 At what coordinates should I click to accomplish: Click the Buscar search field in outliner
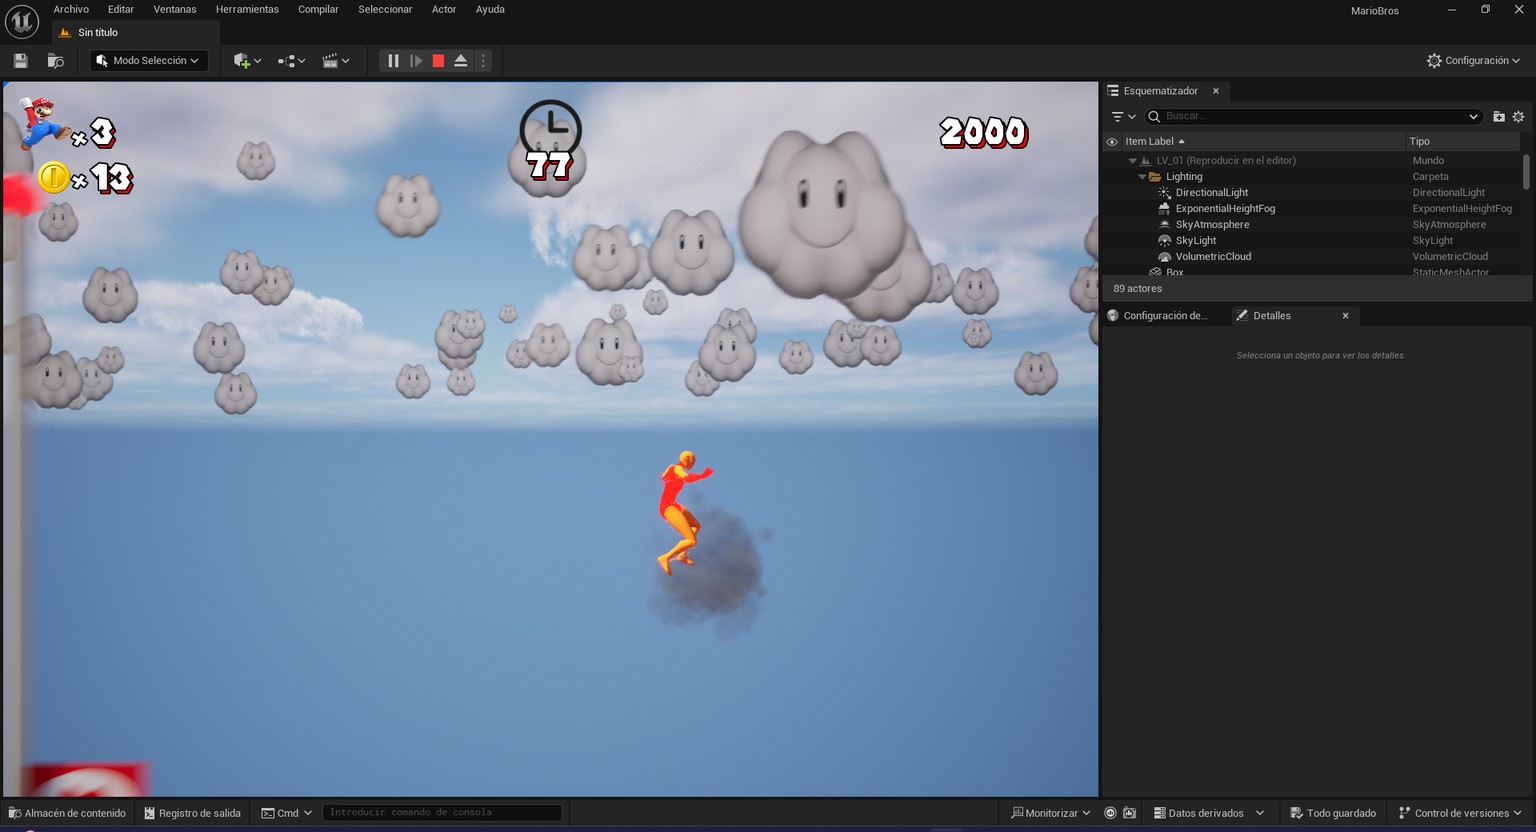pos(1312,117)
